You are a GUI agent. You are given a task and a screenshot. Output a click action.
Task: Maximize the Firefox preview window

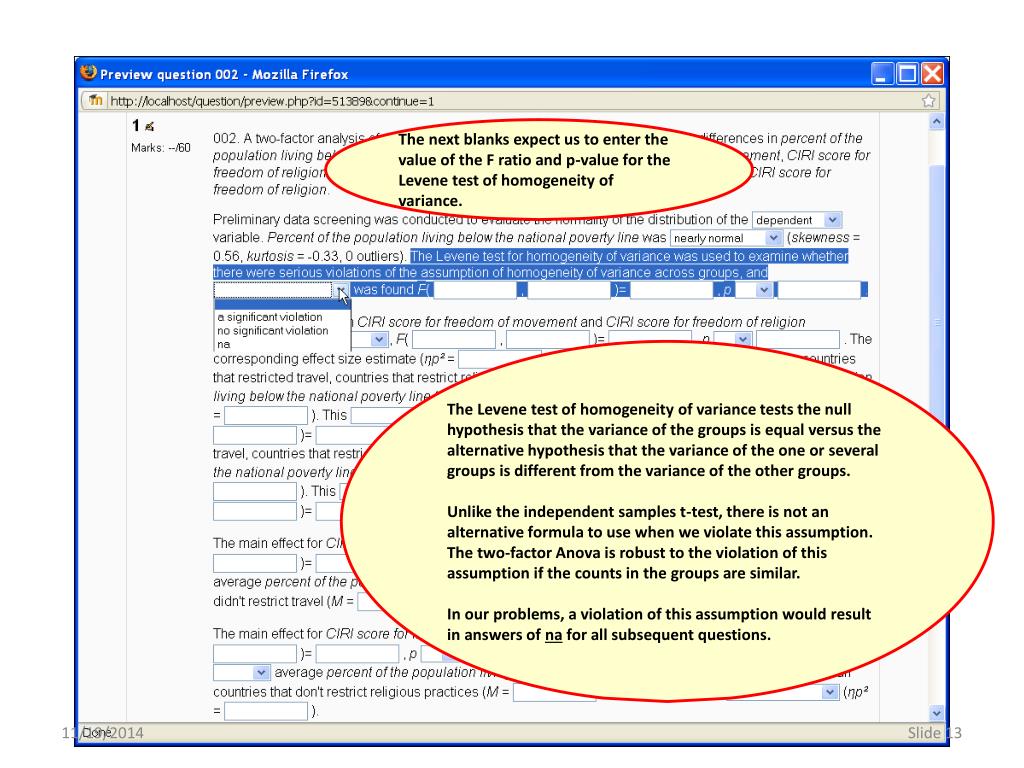click(907, 74)
